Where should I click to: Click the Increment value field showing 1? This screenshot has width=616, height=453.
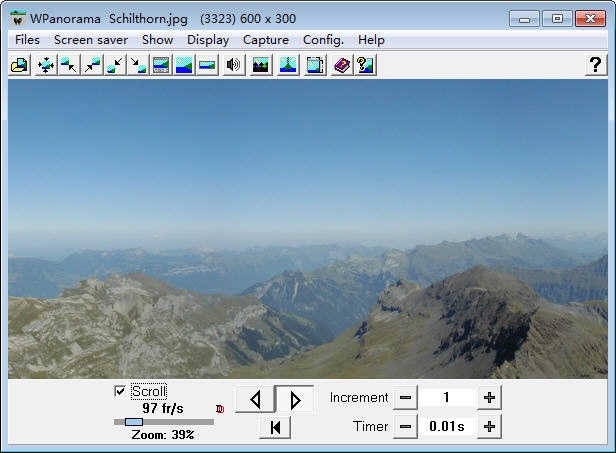tap(447, 398)
